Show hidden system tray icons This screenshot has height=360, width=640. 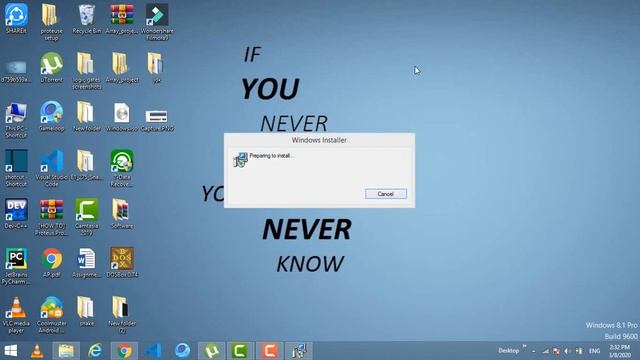point(533,351)
